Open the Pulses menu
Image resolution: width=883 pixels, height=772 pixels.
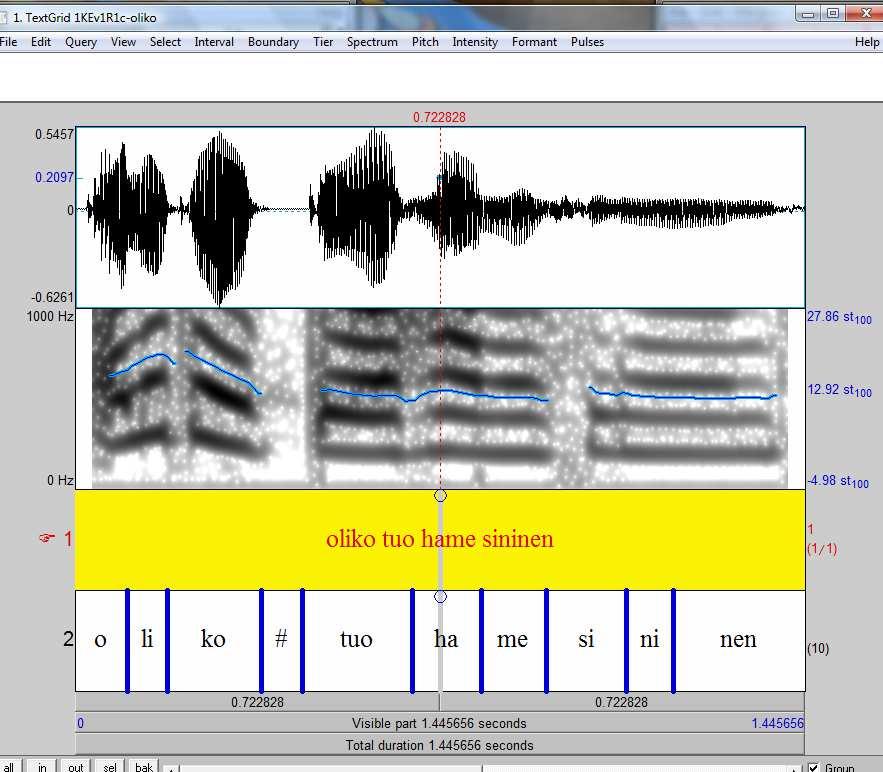587,42
